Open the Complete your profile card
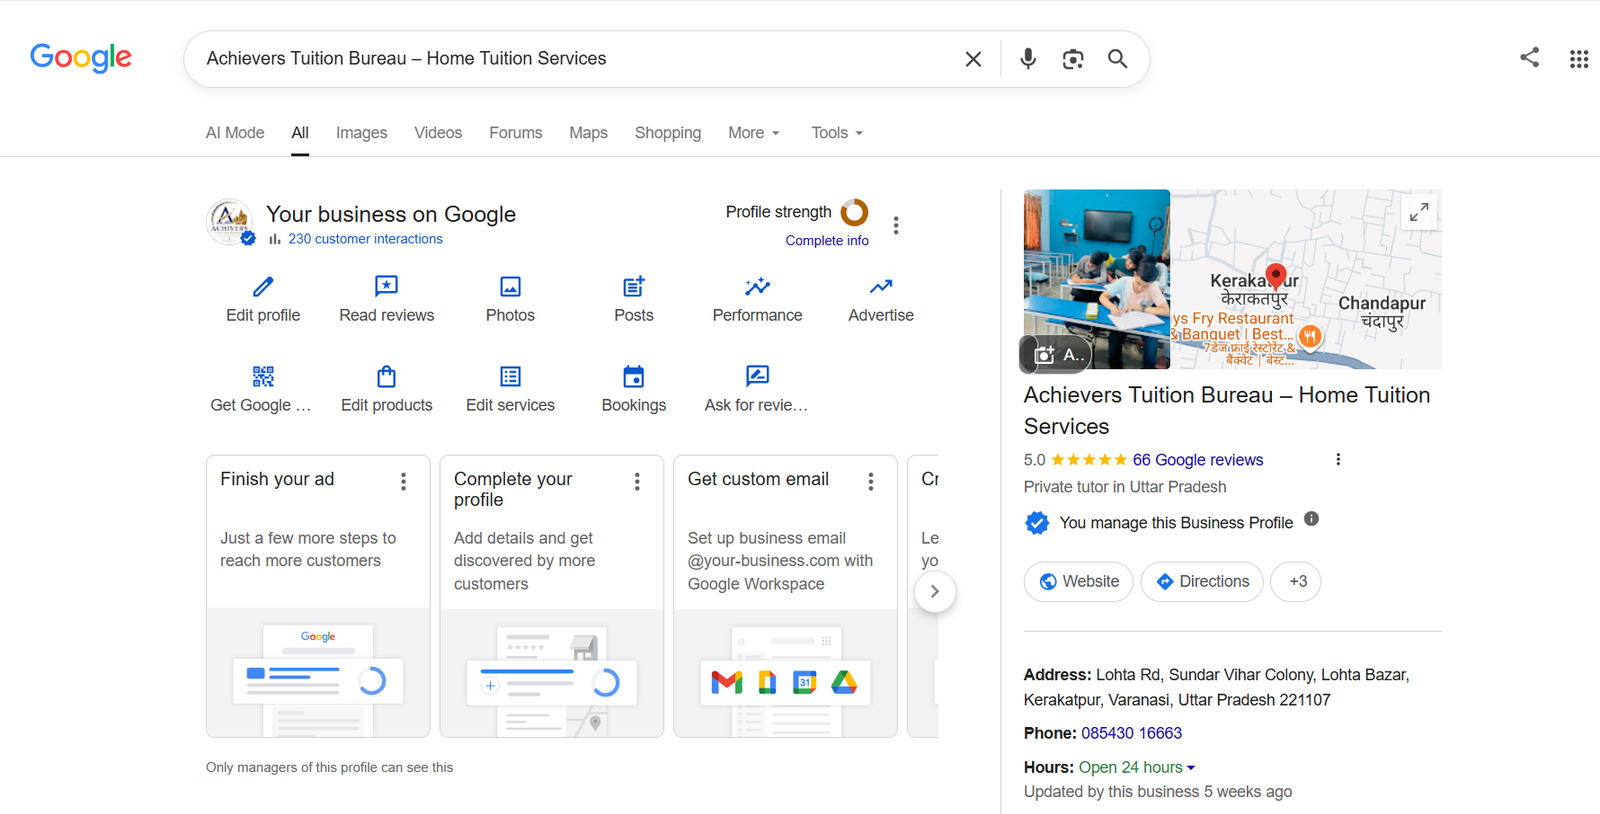The image size is (1600, 814). pos(552,596)
